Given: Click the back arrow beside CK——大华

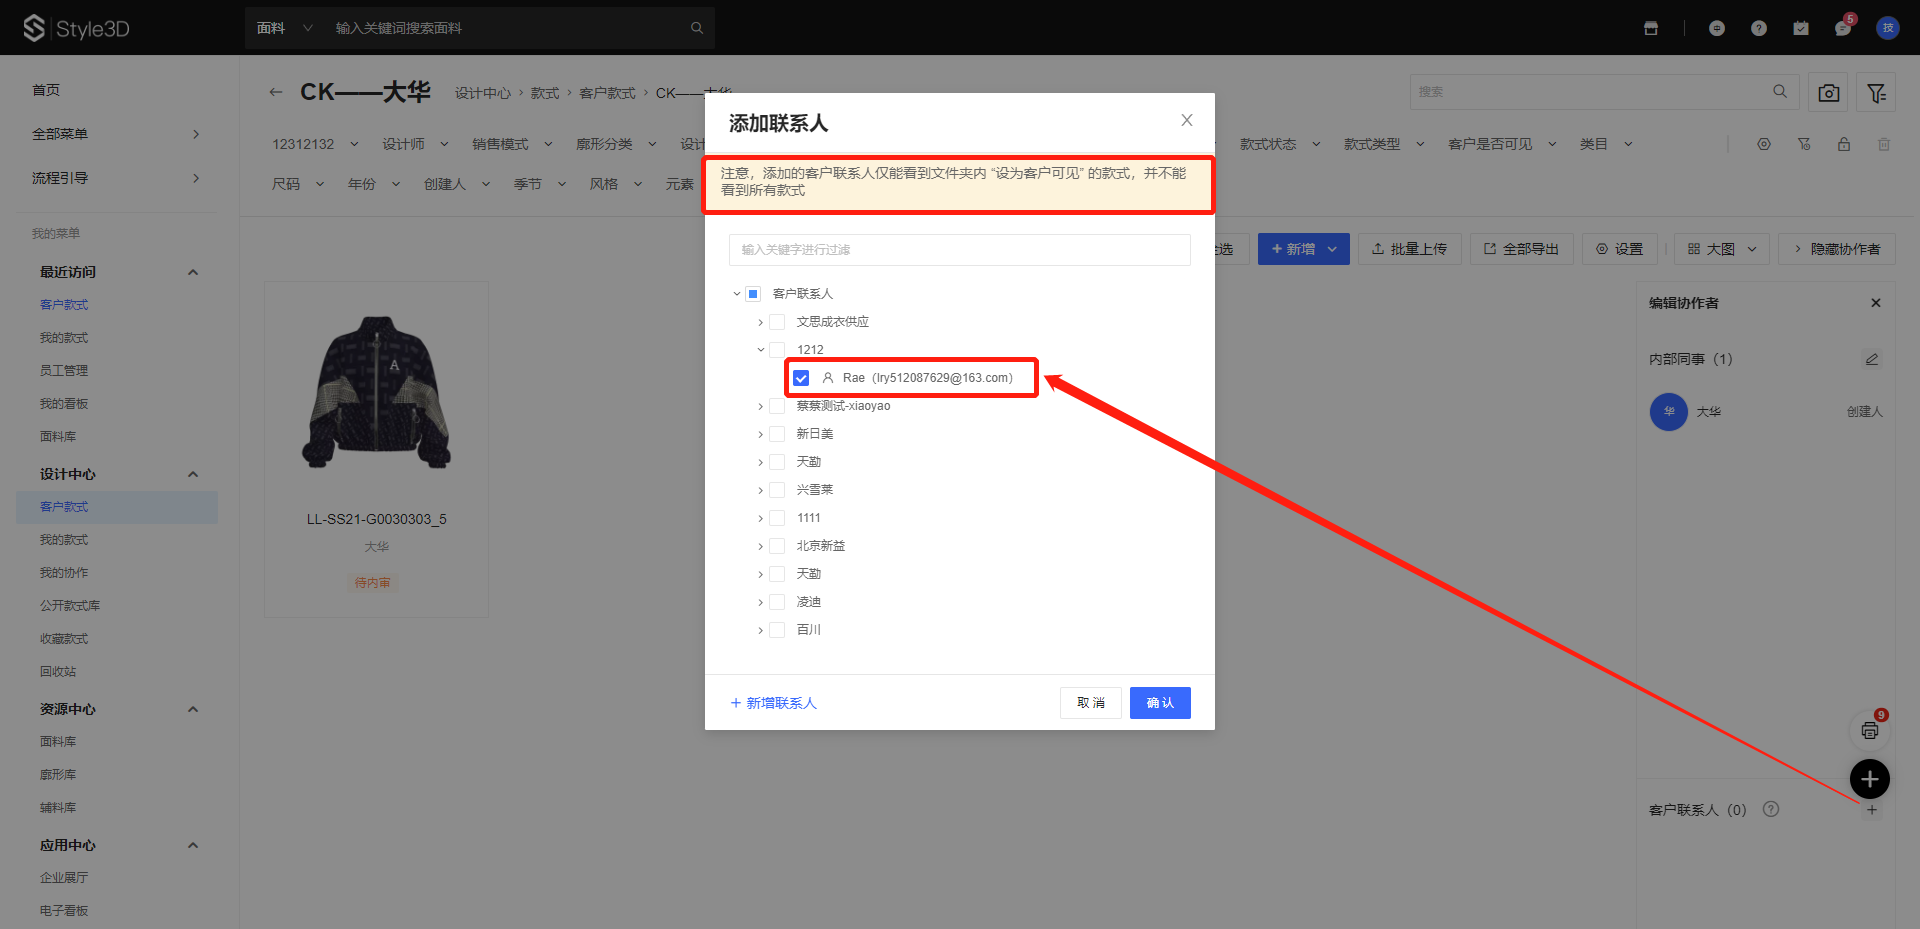Looking at the screenshot, I should (276, 92).
